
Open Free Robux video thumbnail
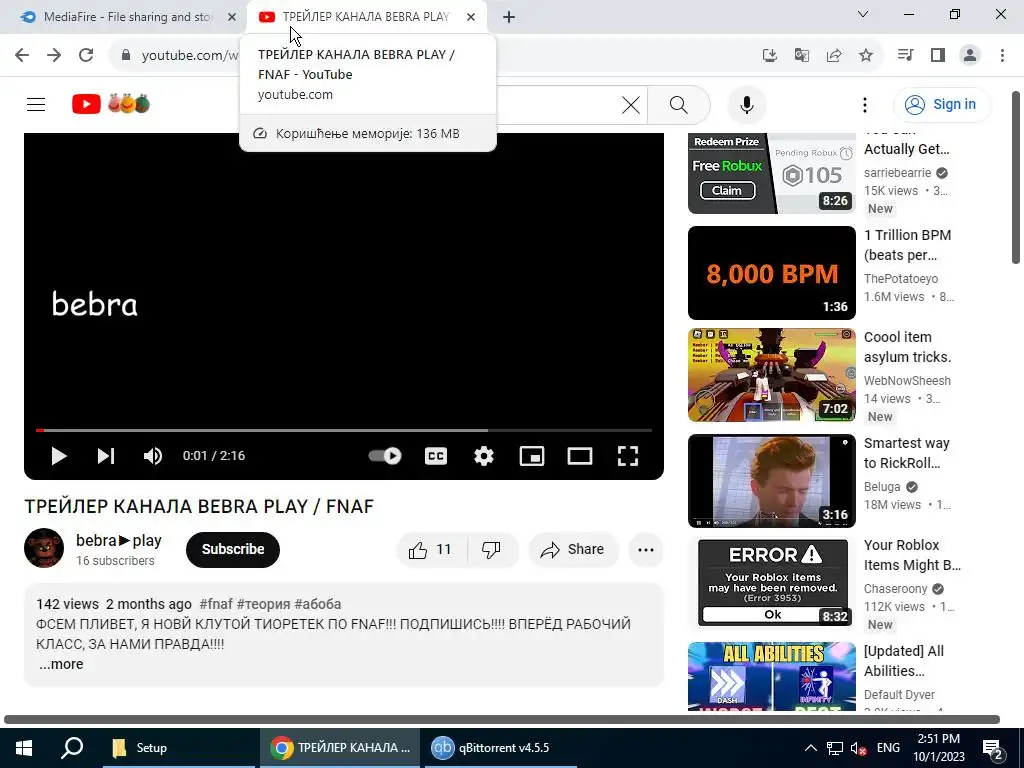[x=771, y=172]
